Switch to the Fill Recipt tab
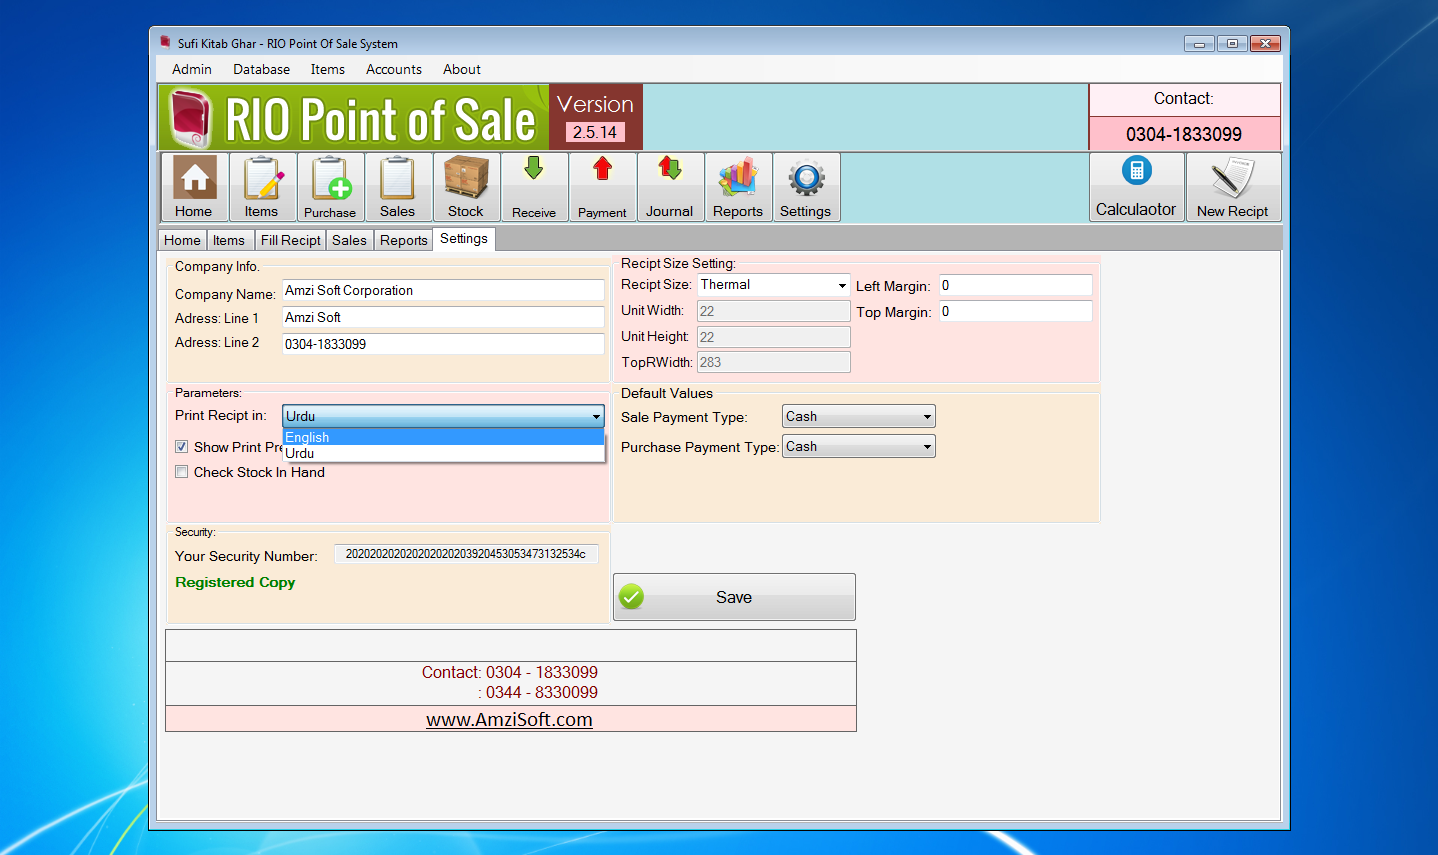The width and height of the screenshot is (1438, 855). [290, 239]
